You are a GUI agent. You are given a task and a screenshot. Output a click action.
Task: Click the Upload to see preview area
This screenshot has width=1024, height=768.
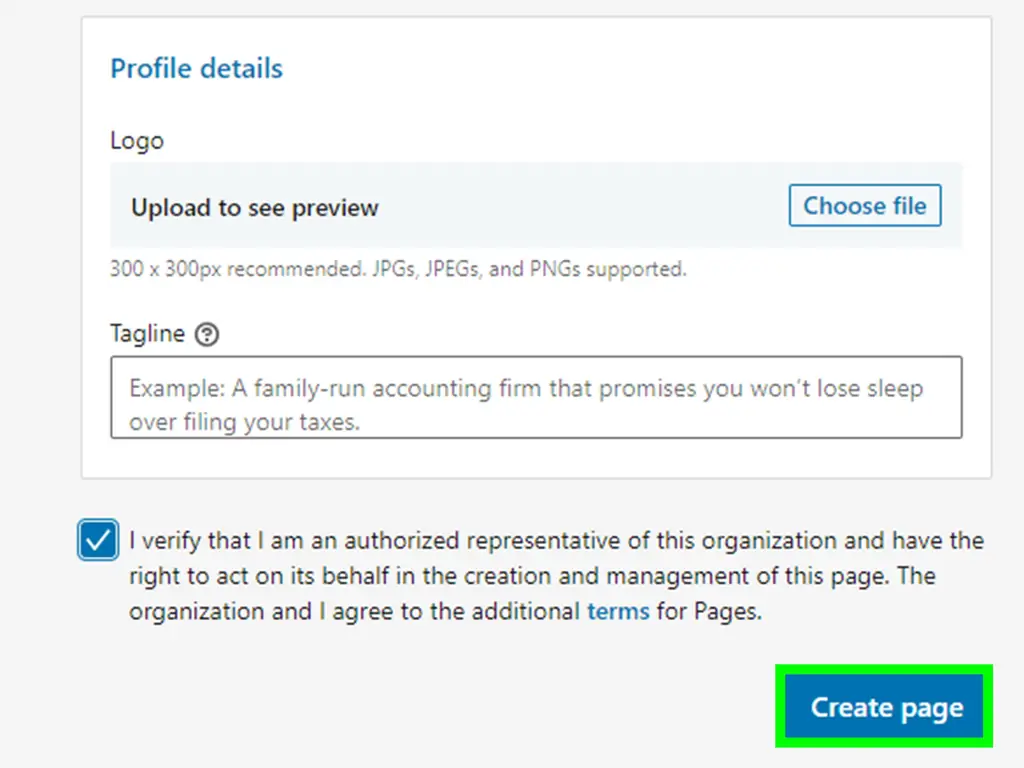click(254, 207)
